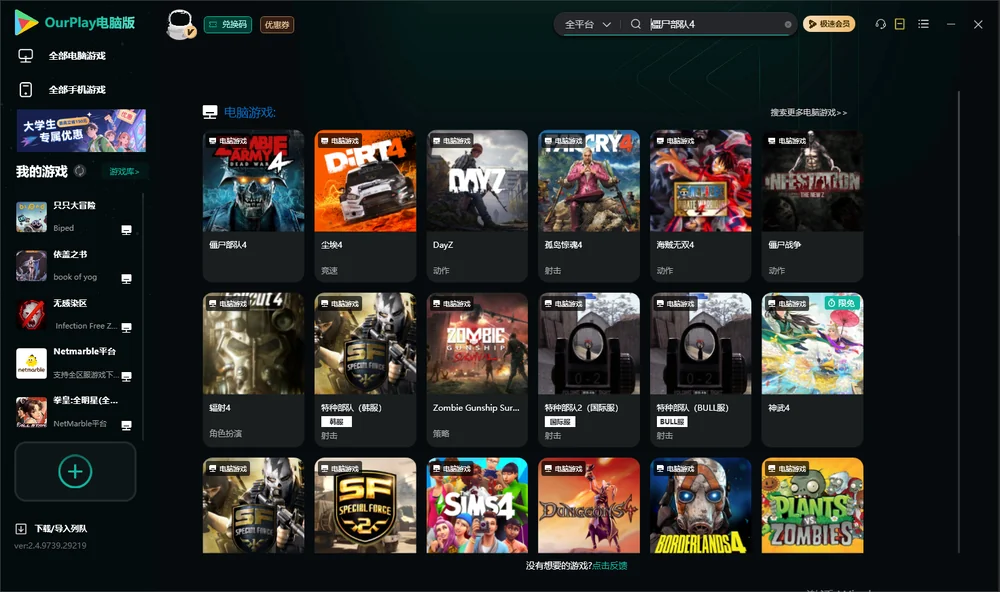This screenshot has height=592, width=1000.
Task: Open the 极速会员 membership button
Action: pyautogui.click(x=829, y=24)
